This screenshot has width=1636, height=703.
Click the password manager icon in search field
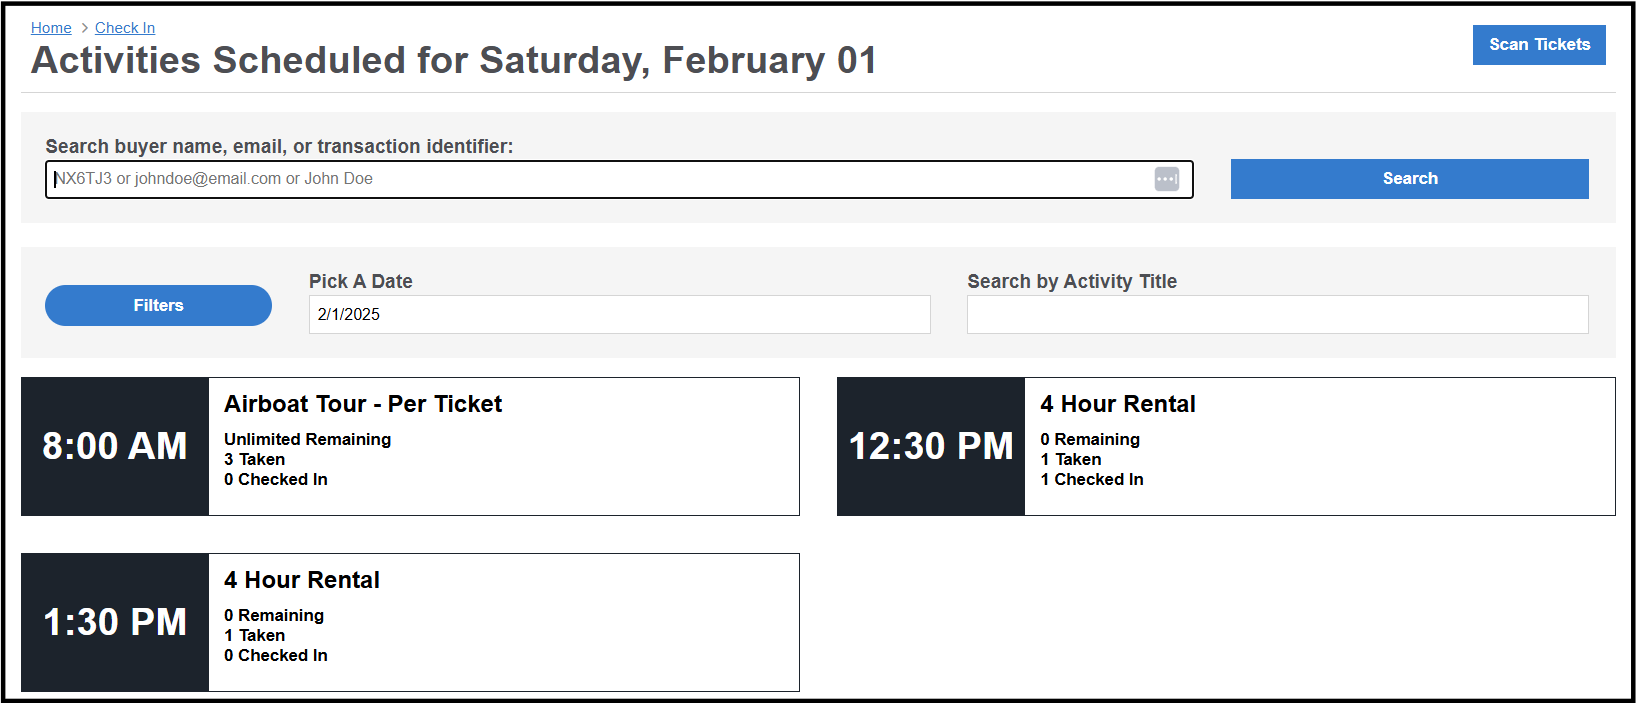(1166, 179)
